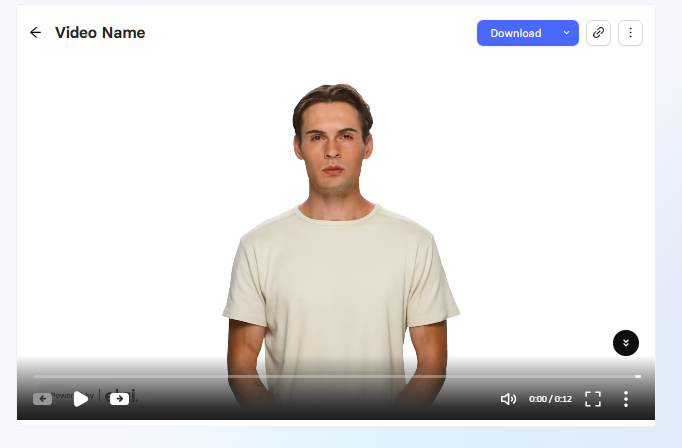Open the top-right three-dot options menu
The width and height of the screenshot is (682, 448).
(630, 33)
